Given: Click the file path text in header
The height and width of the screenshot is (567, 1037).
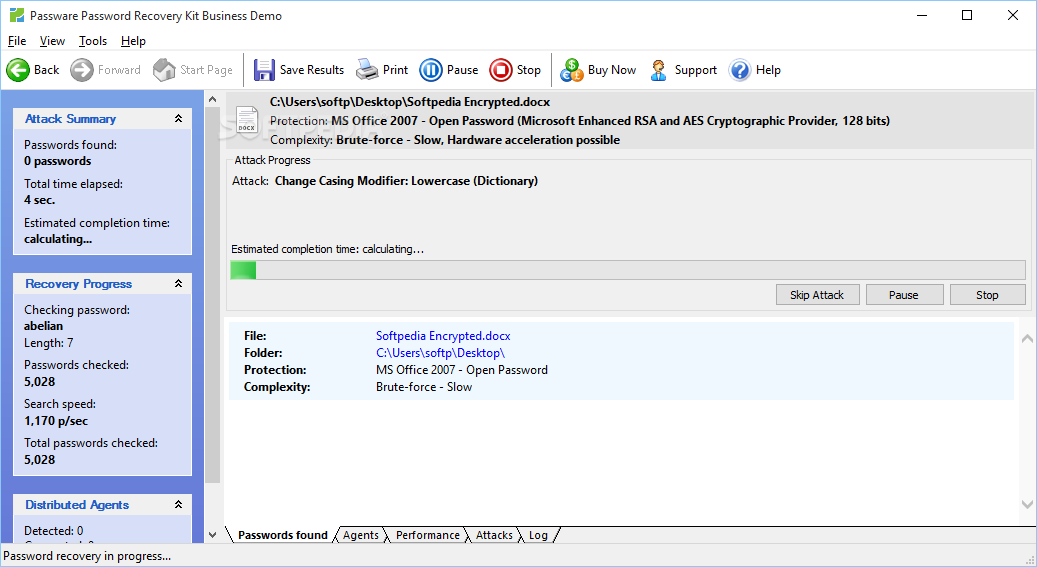Looking at the screenshot, I should (409, 102).
